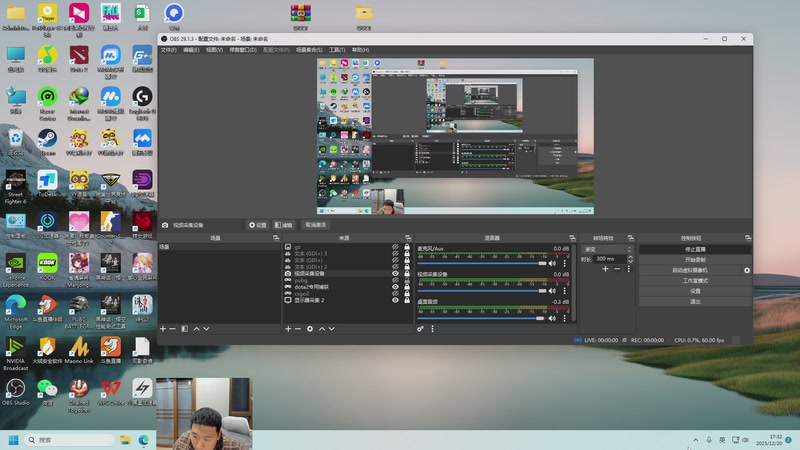Move the scene up with the arrow
800x450 pixels.
[196, 329]
